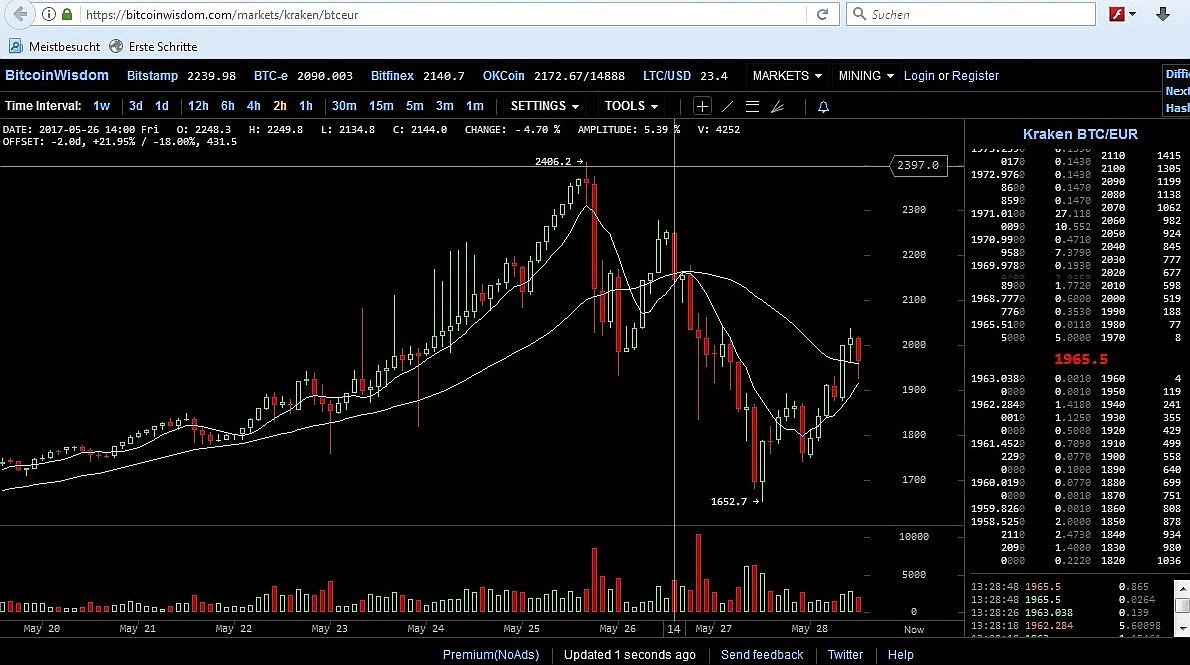1190x665 pixels.
Task: Click inside the Suchen search field
Action: click(x=970, y=14)
